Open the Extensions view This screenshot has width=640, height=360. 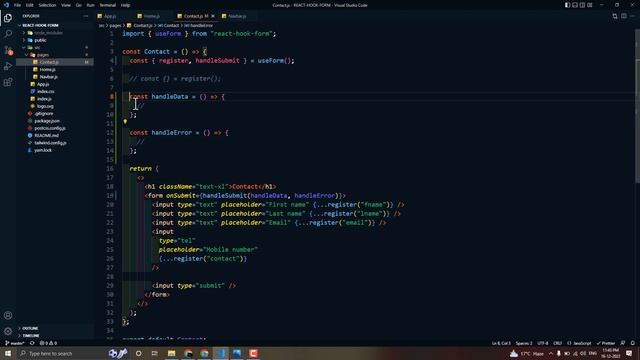(8, 82)
